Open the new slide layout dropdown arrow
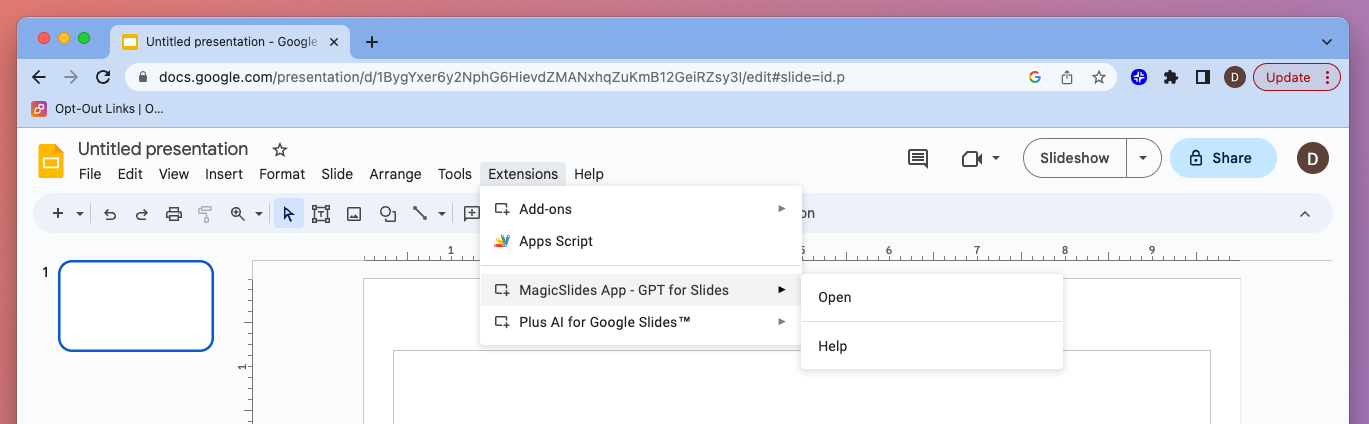The image size is (1369, 424). click(x=80, y=214)
